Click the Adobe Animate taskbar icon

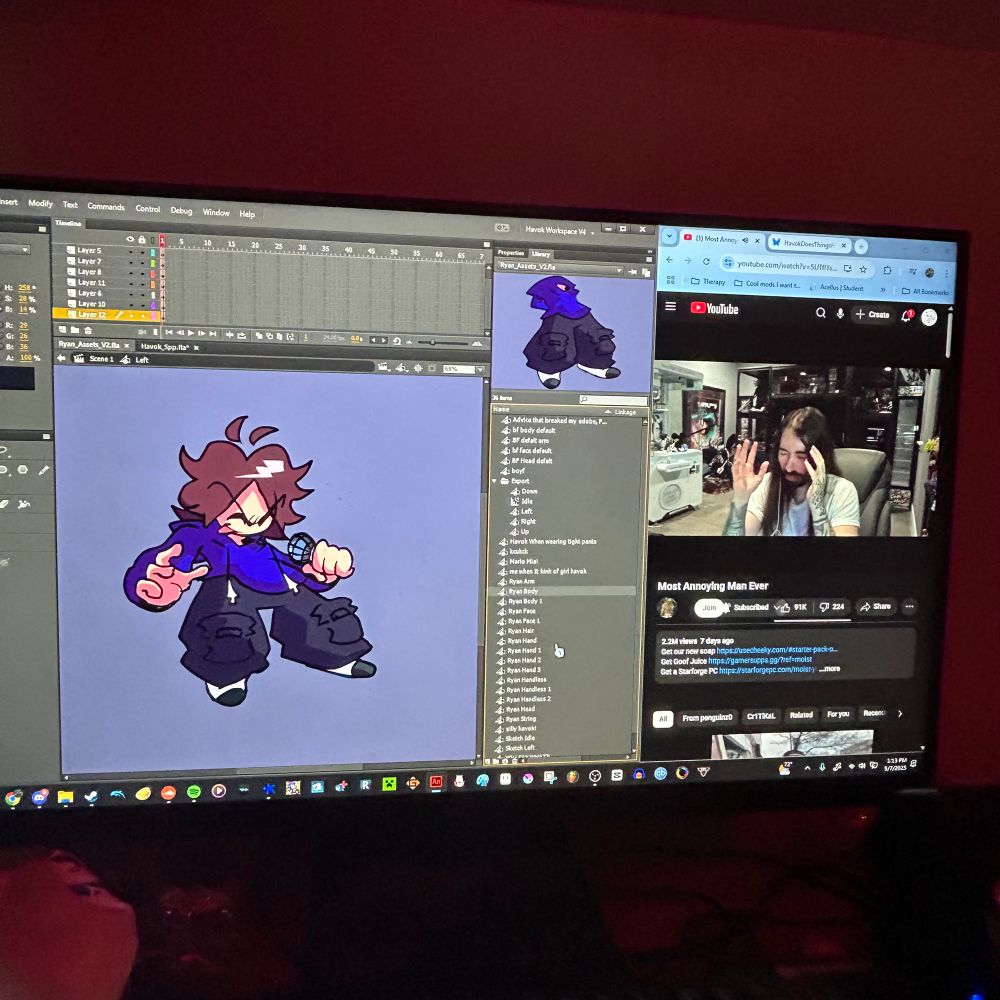(436, 782)
